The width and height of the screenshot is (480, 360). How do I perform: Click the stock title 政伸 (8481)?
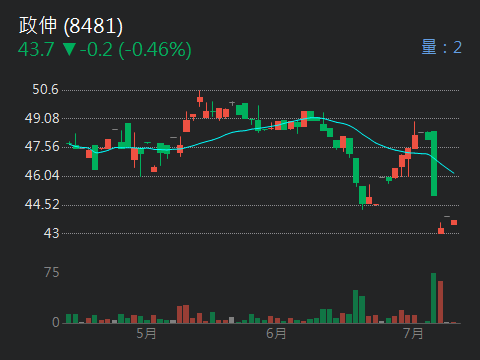point(71,26)
